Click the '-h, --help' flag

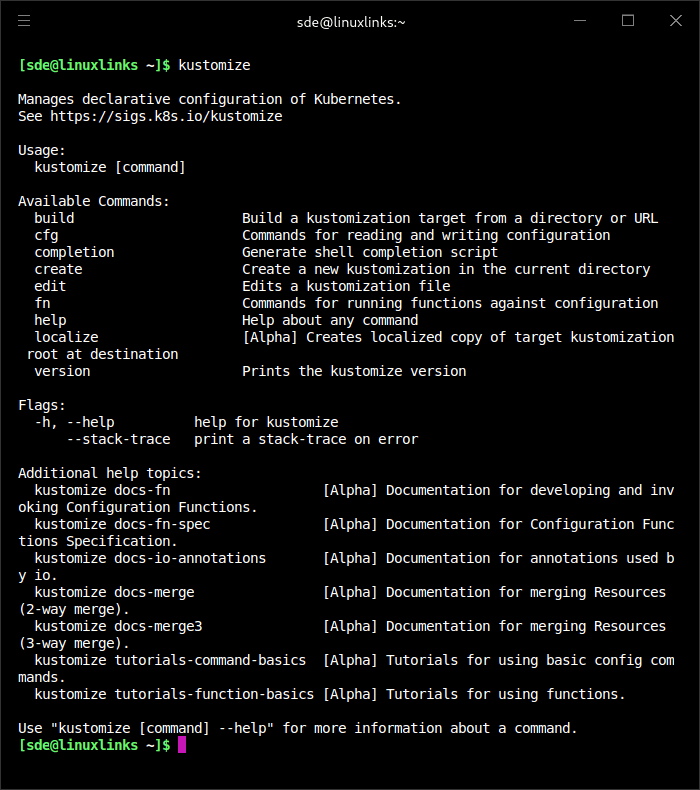[x=74, y=422]
